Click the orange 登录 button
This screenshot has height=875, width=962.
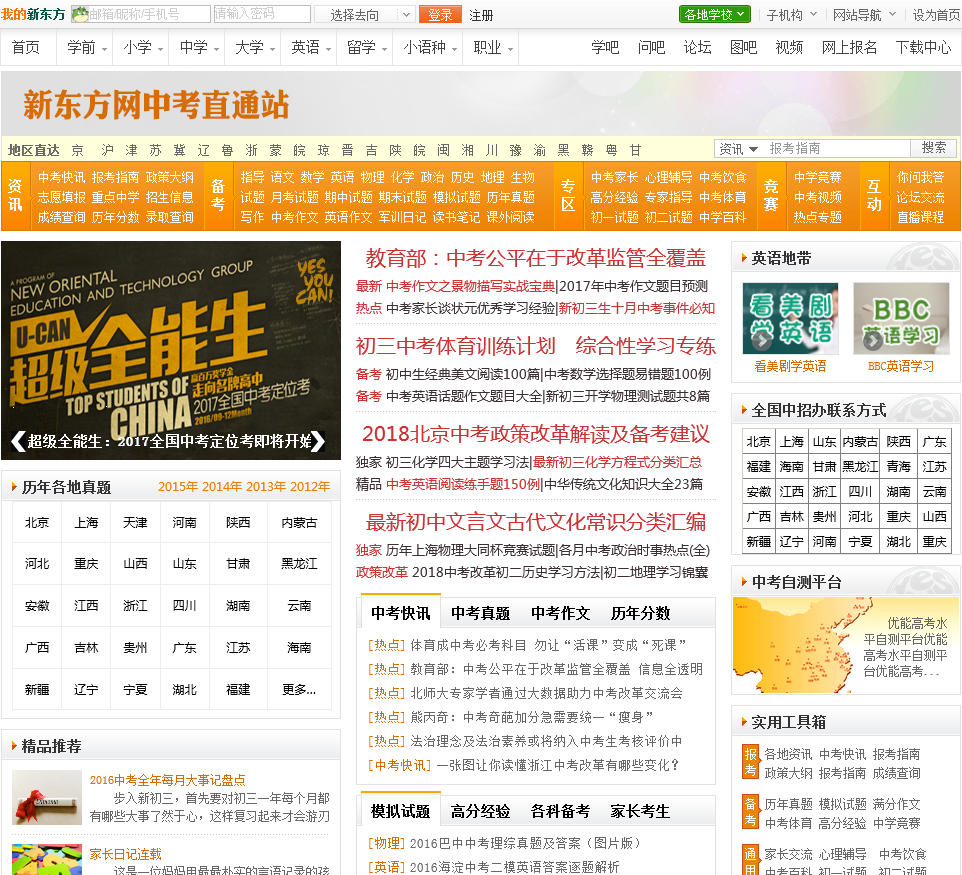[440, 15]
